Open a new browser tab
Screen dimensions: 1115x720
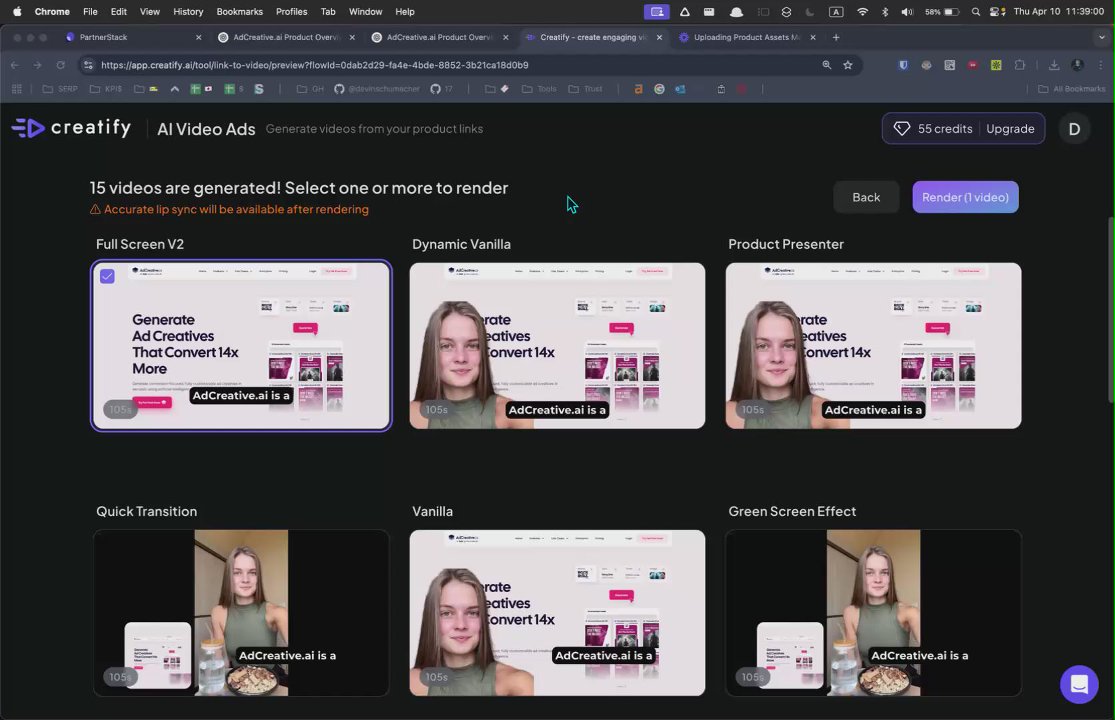pyautogui.click(x=836, y=37)
